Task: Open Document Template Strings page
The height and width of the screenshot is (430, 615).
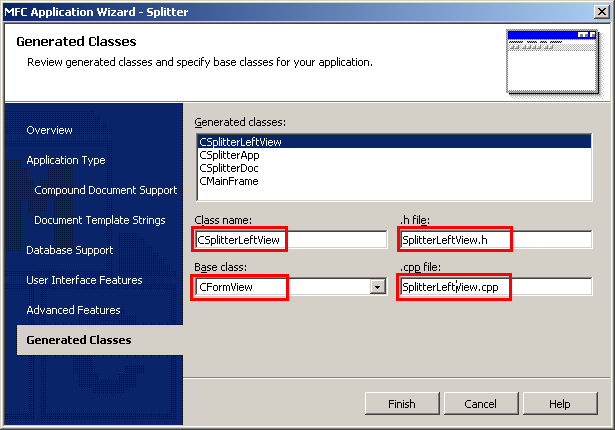Action: [100, 220]
